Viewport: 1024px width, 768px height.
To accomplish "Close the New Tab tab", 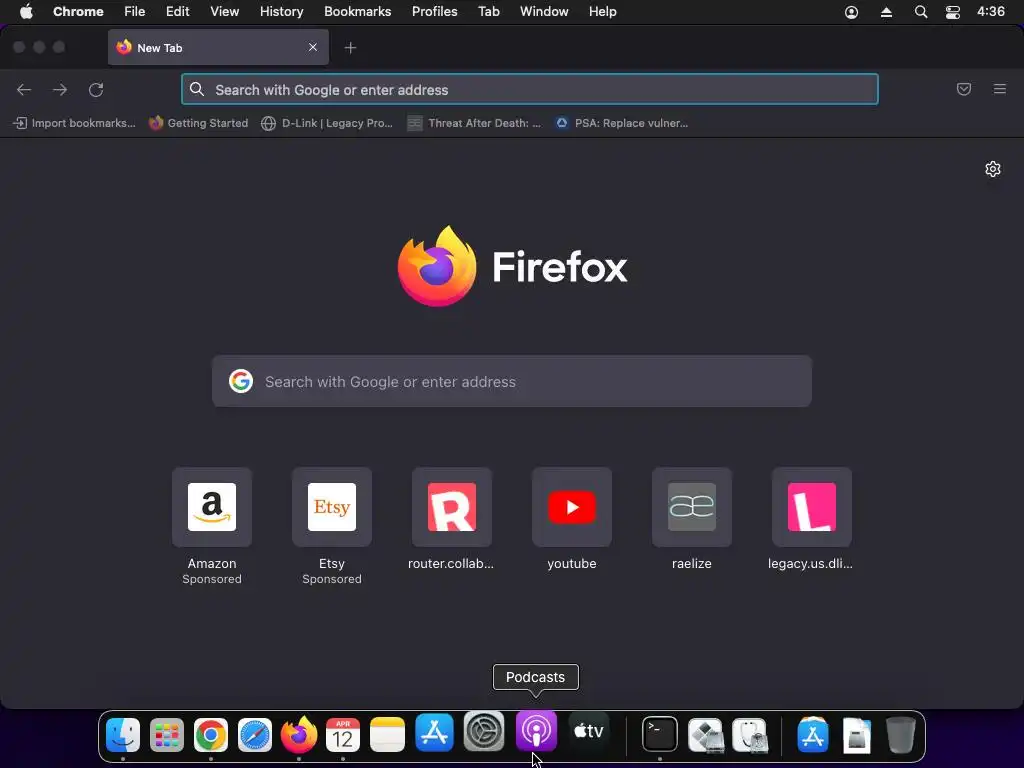I will pos(313,48).
